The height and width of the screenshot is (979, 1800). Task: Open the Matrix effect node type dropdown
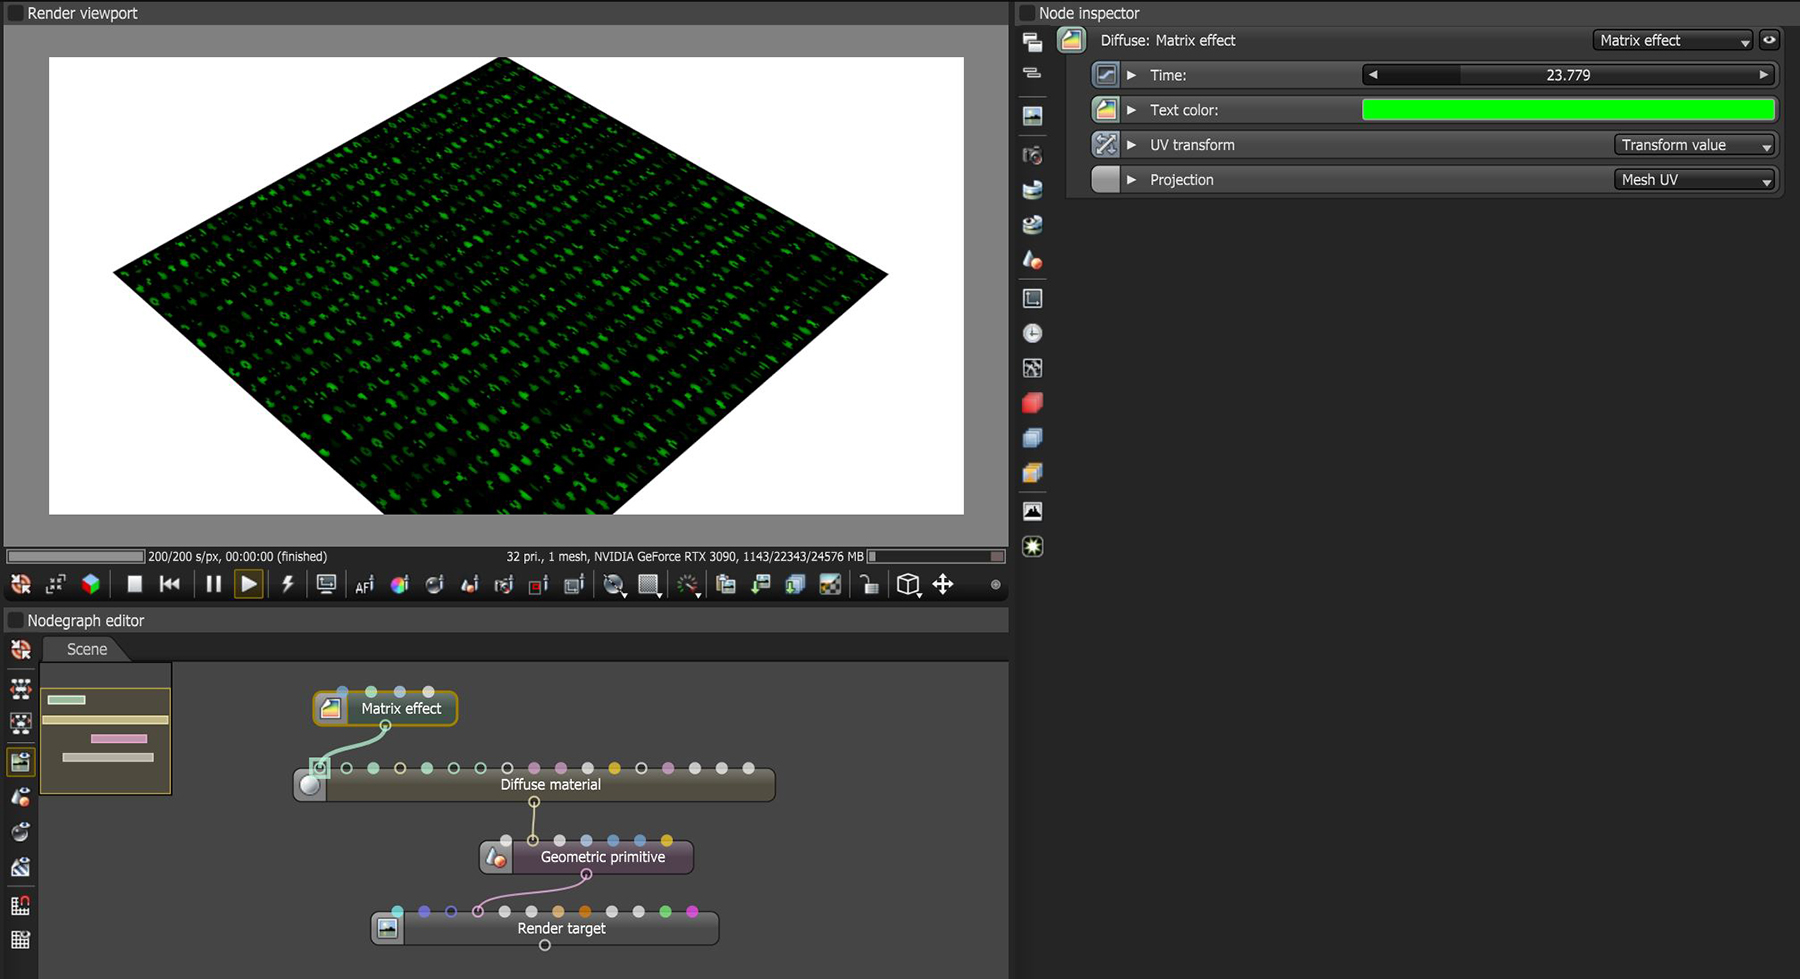[1672, 40]
